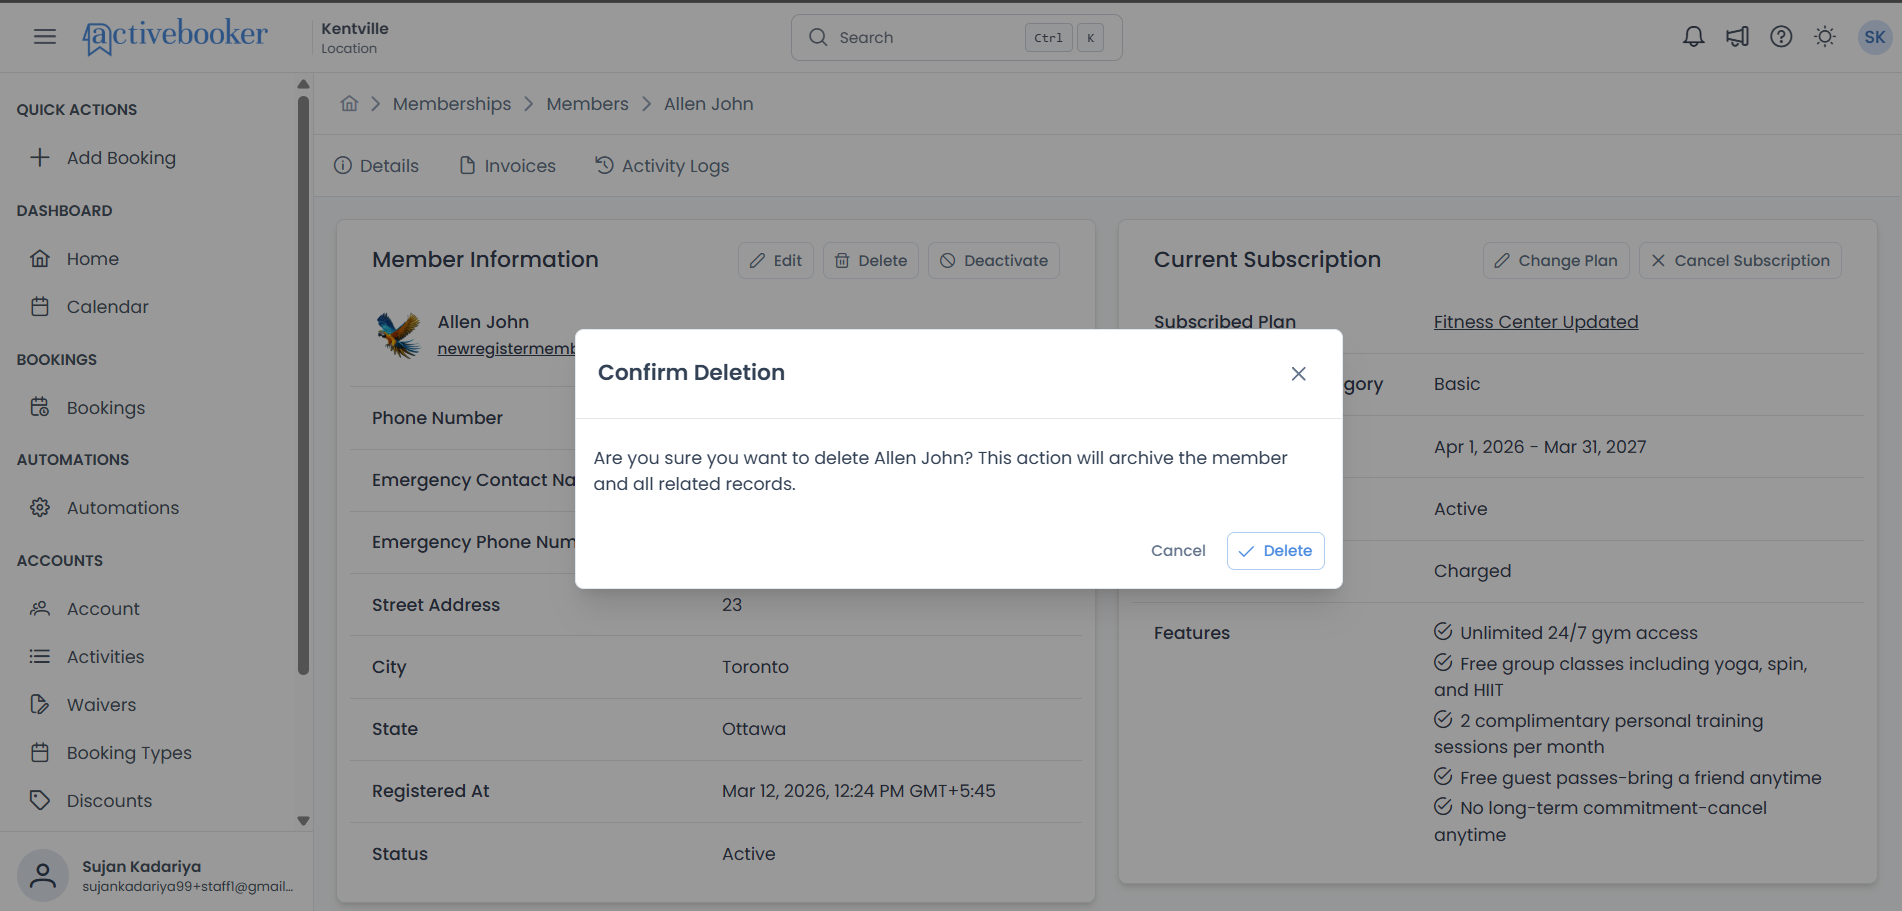Select Add Booking quick action

pyautogui.click(x=121, y=158)
